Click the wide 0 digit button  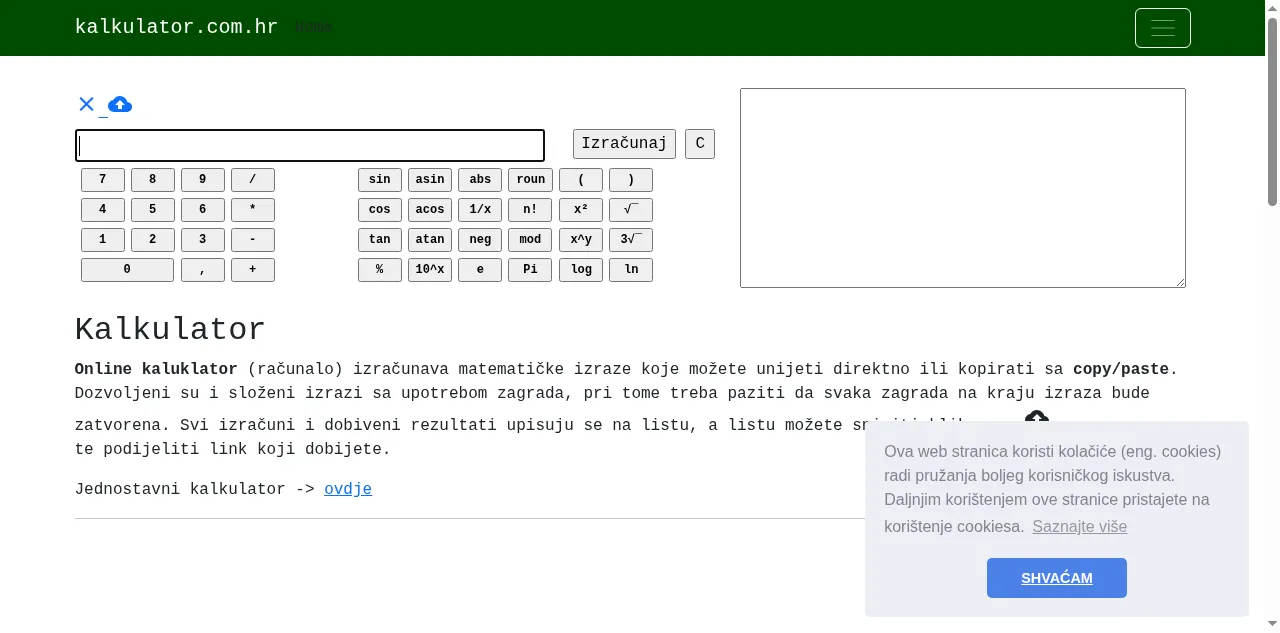tap(127, 270)
